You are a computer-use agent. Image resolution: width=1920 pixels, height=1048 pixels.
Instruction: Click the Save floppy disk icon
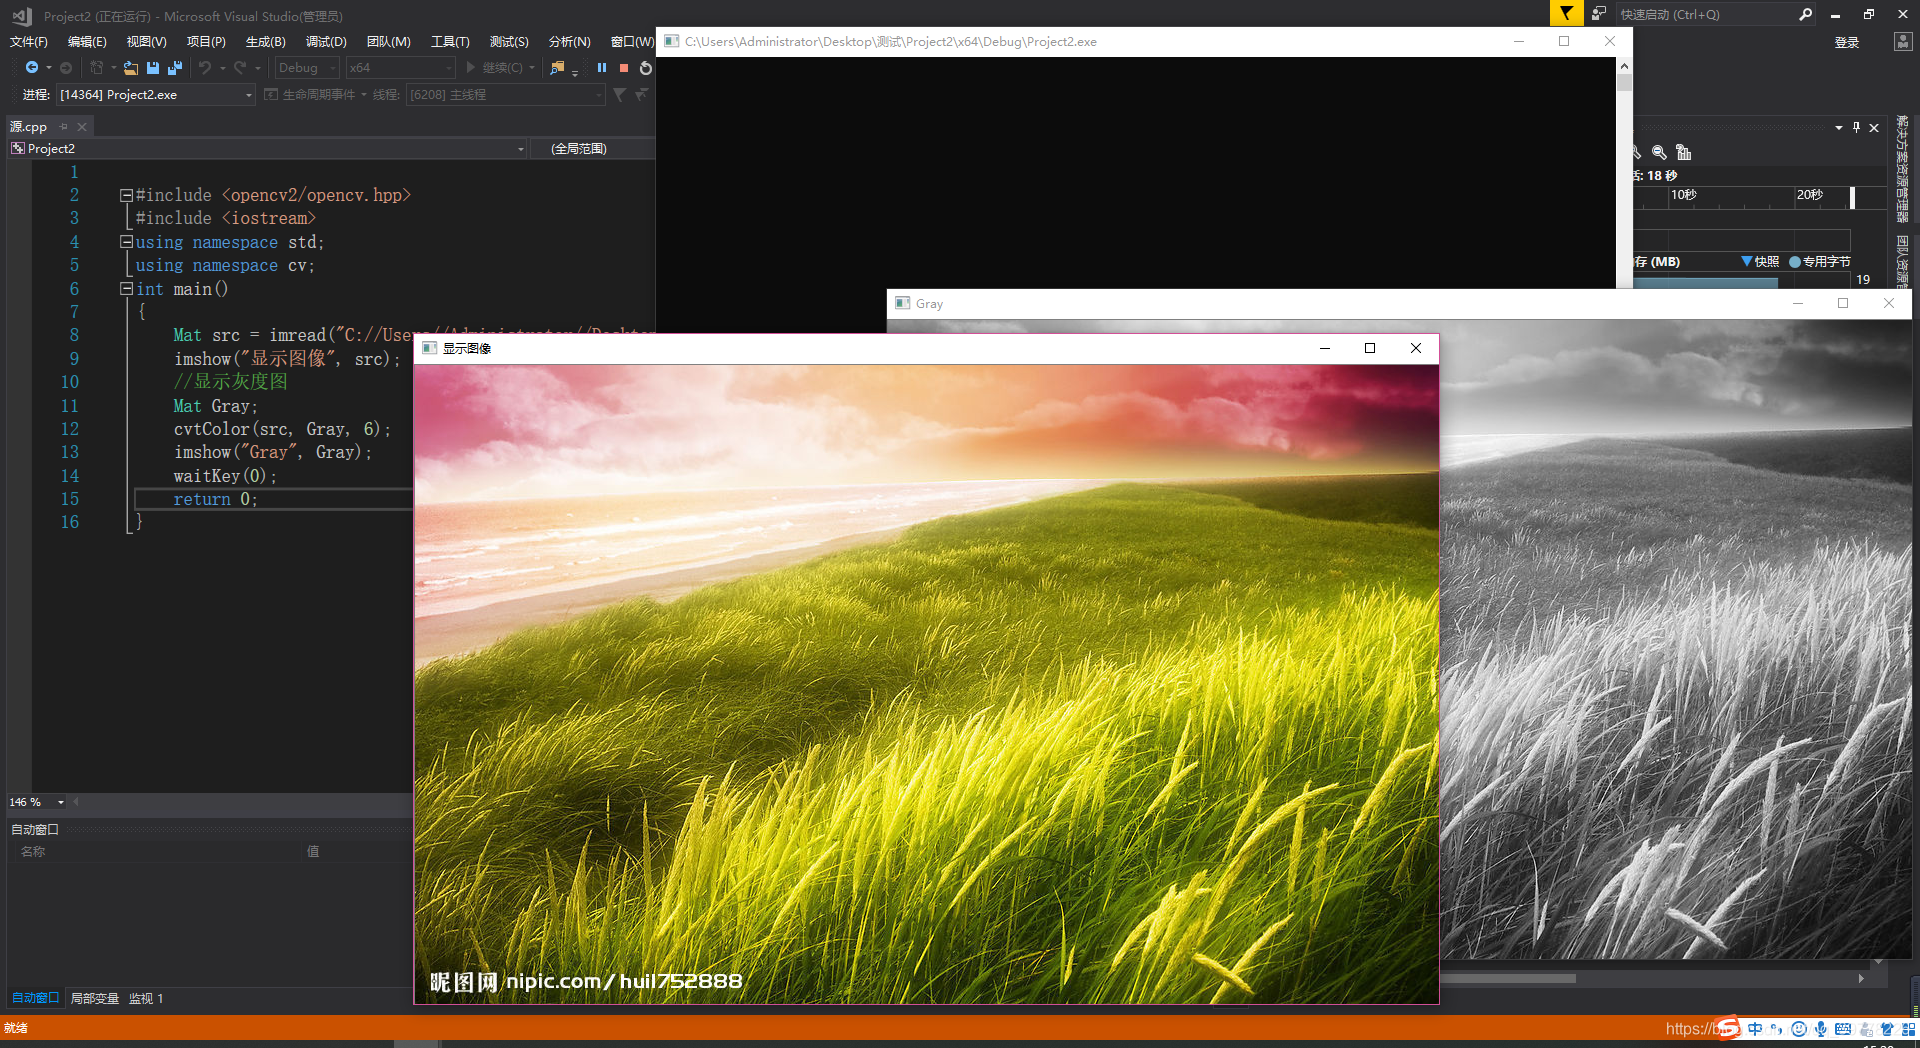click(153, 67)
